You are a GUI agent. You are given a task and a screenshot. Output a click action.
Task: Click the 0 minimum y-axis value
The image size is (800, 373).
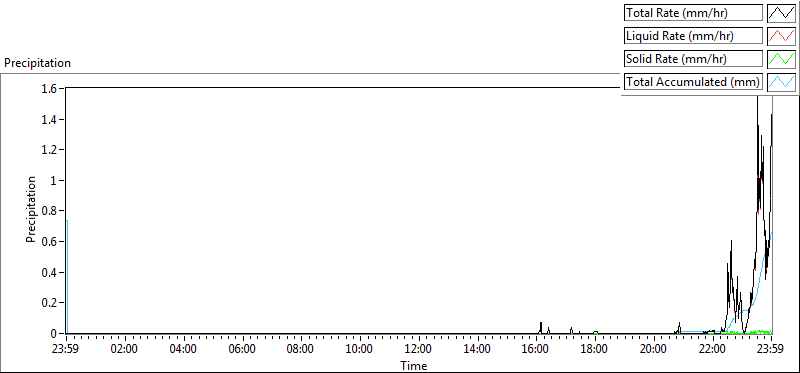point(58,334)
